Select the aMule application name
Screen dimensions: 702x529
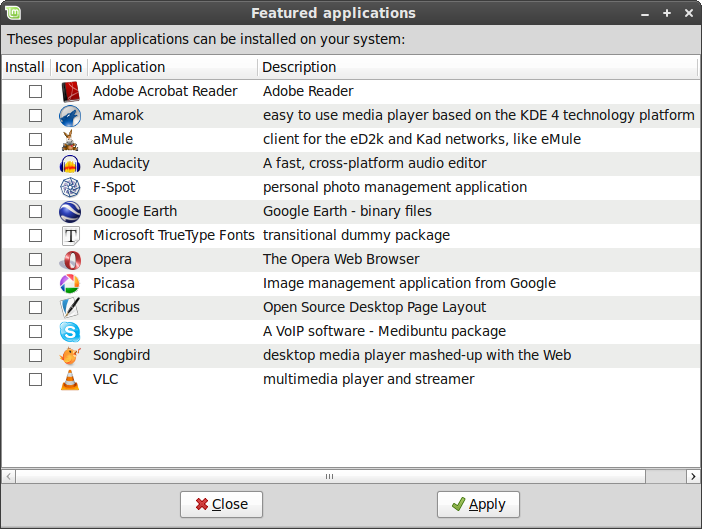click(x=113, y=139)
